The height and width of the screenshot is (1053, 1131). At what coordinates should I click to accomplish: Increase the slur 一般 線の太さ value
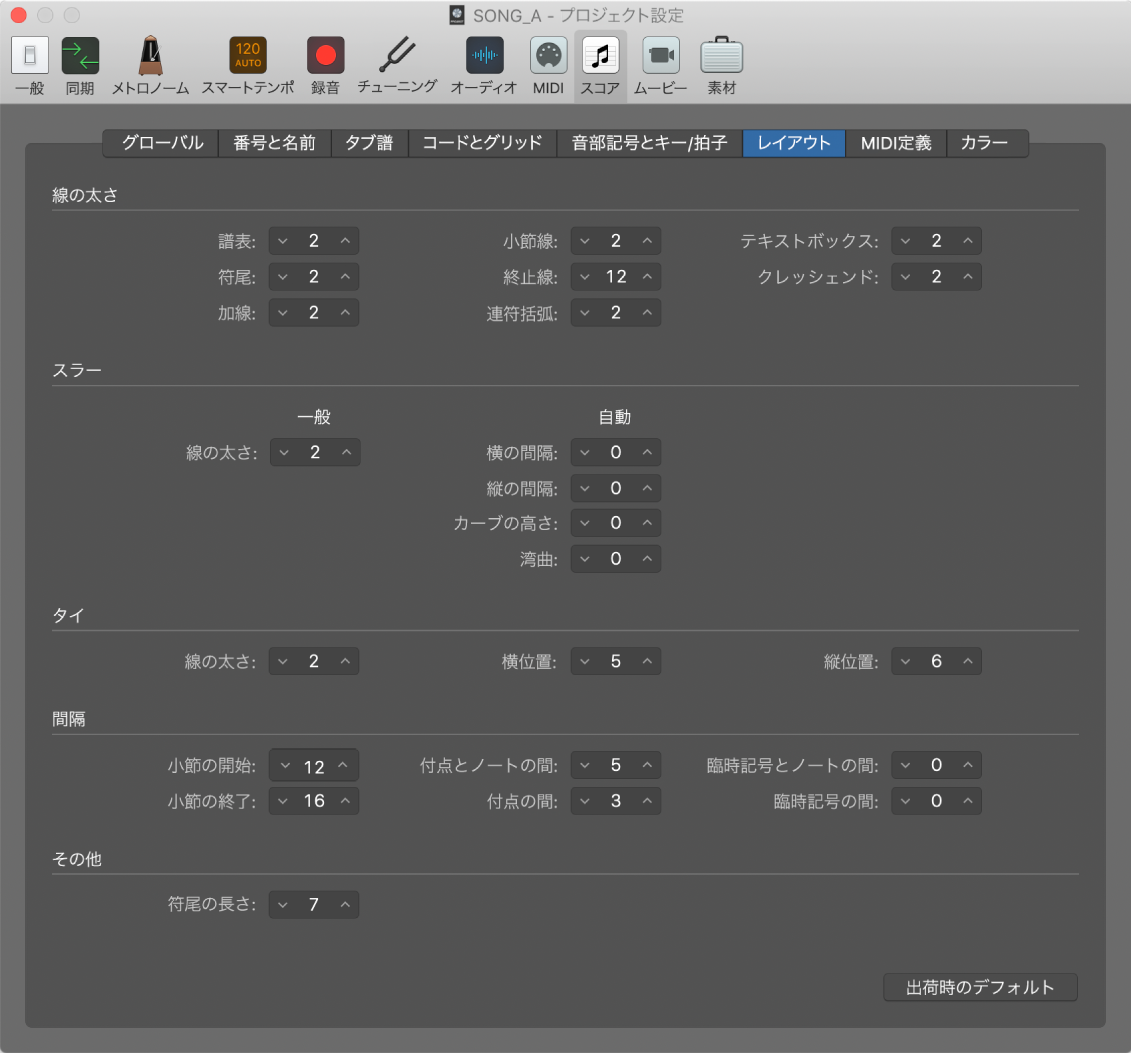(347, 452)
